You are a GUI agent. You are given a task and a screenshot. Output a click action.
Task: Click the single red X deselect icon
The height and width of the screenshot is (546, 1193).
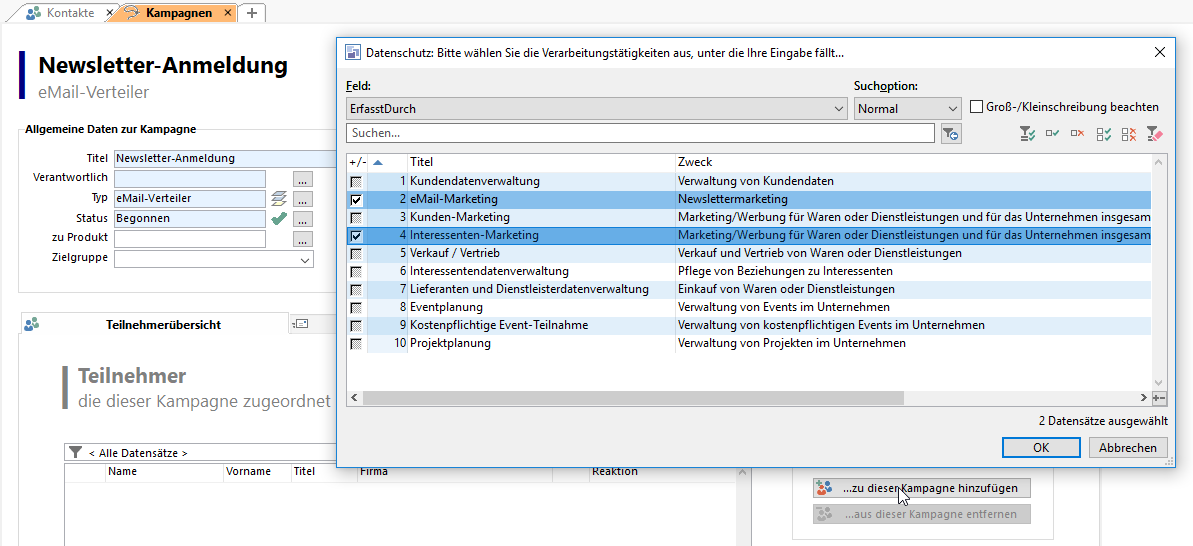(x=1078, y=134)
